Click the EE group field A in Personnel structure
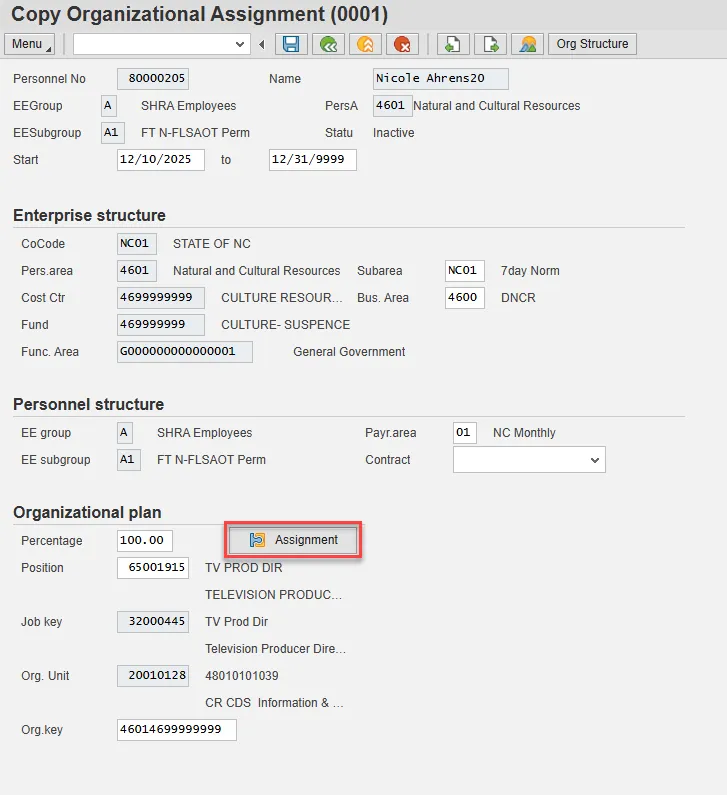 pos(125,432)
